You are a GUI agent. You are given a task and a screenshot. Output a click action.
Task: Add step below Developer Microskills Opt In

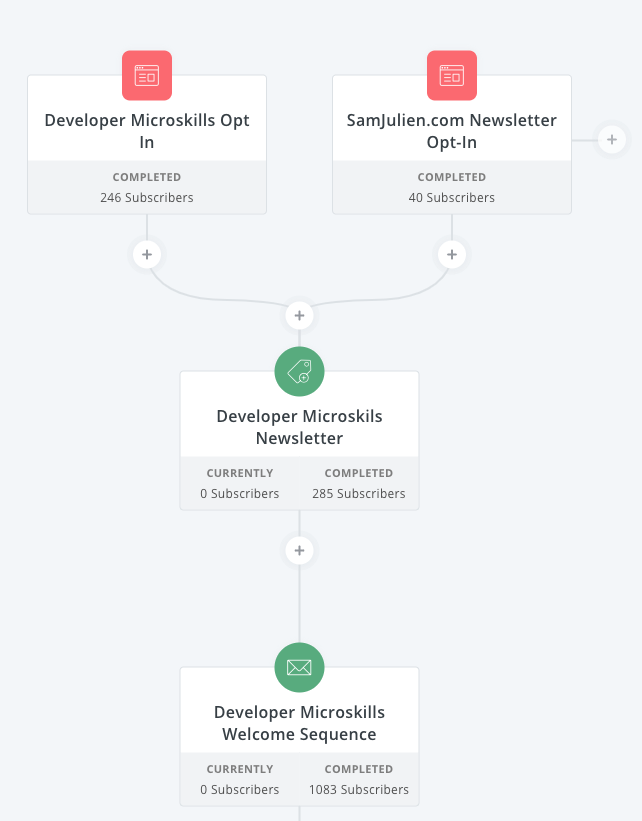[x=147, y=254]
